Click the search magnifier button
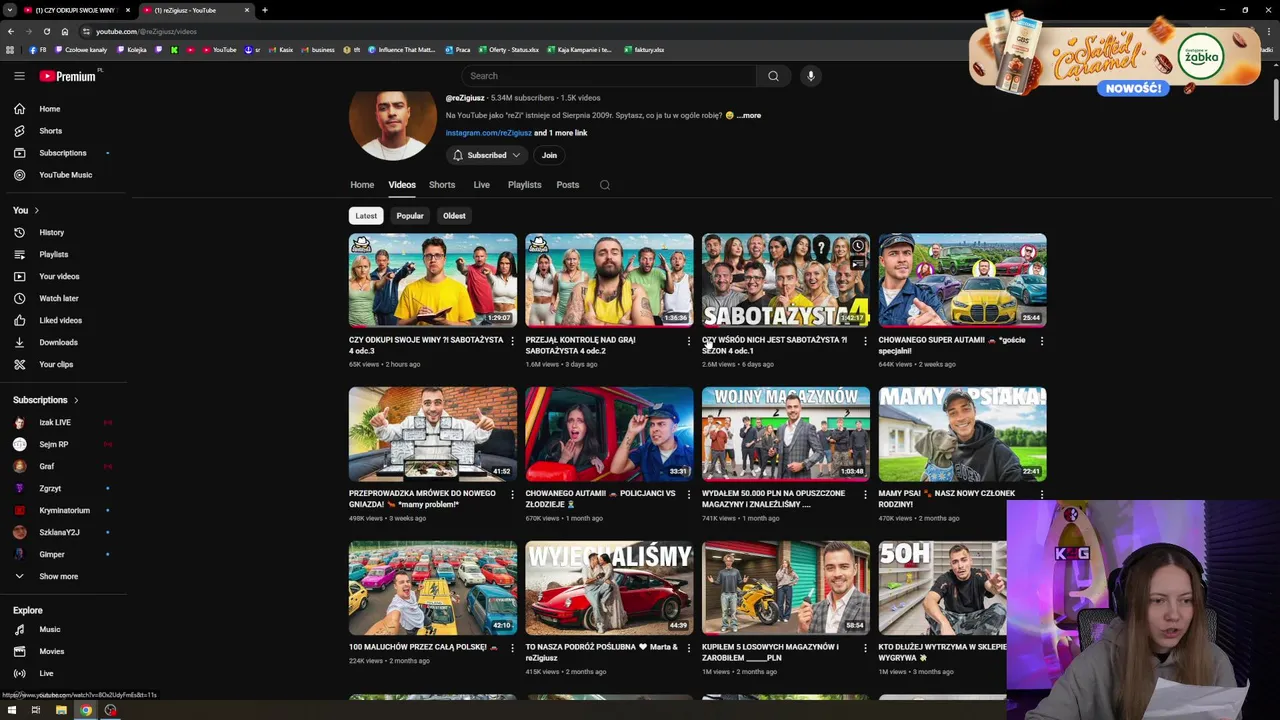 [x=773, y=76]
